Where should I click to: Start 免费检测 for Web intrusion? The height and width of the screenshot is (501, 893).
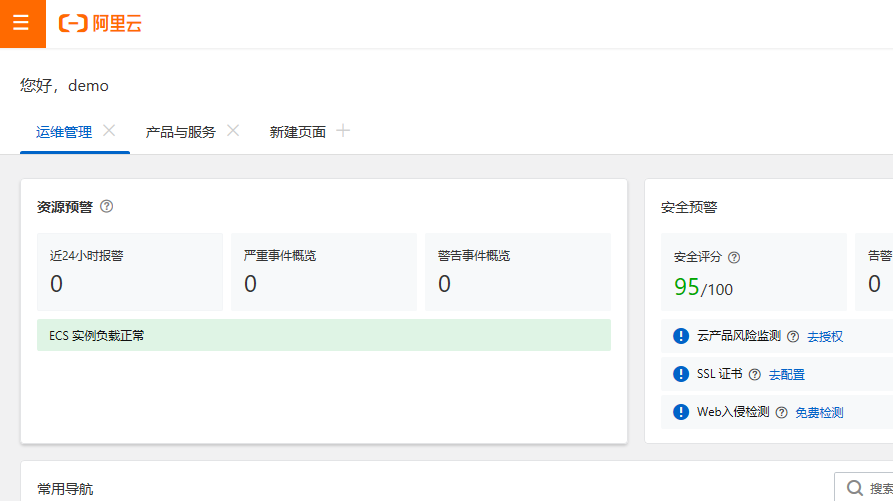(819, 413)
